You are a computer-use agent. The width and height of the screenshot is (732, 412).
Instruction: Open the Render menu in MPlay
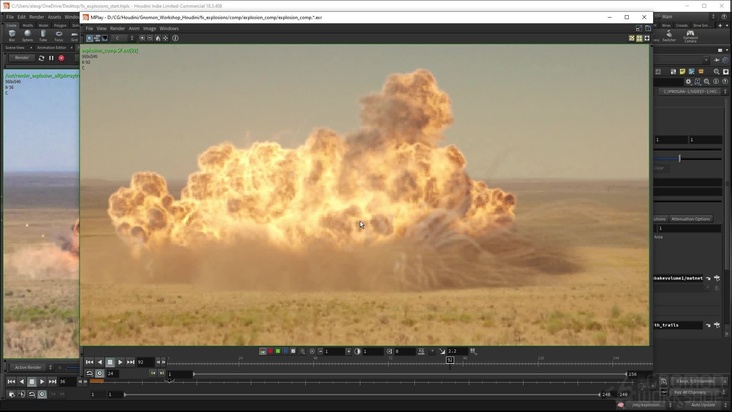point(117,28)
